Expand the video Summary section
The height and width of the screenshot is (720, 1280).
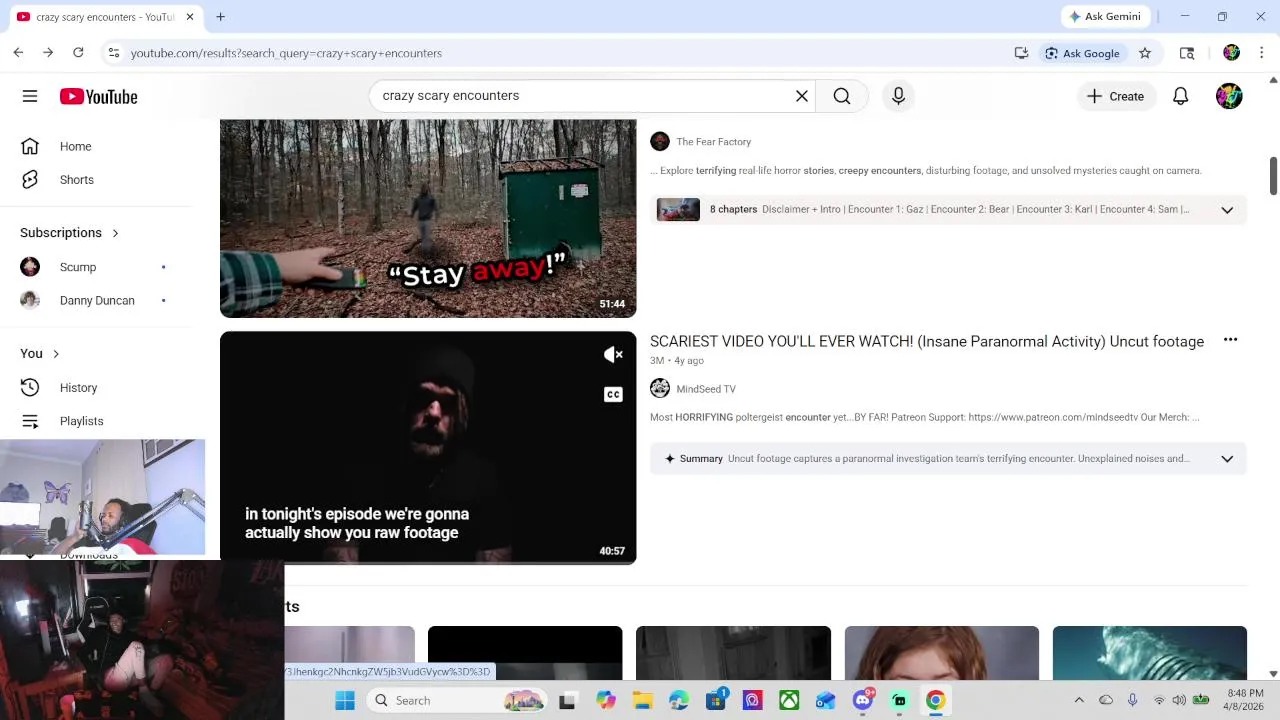[1227, 459]
